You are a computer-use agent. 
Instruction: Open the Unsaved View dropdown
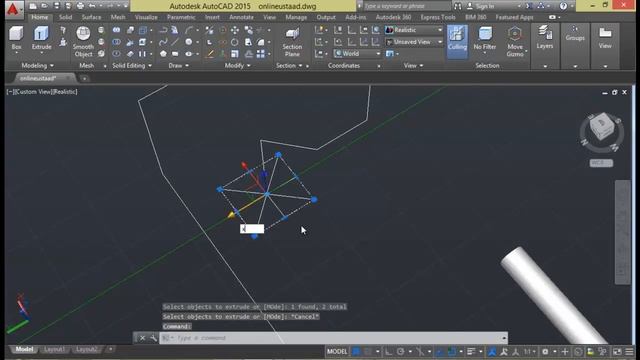click(414, 42)
